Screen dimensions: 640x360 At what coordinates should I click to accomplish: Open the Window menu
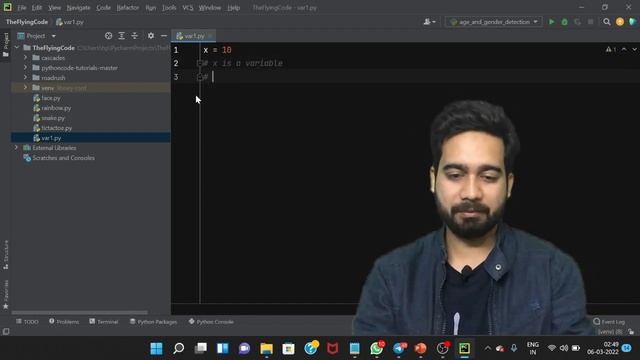tap(210, 8)
